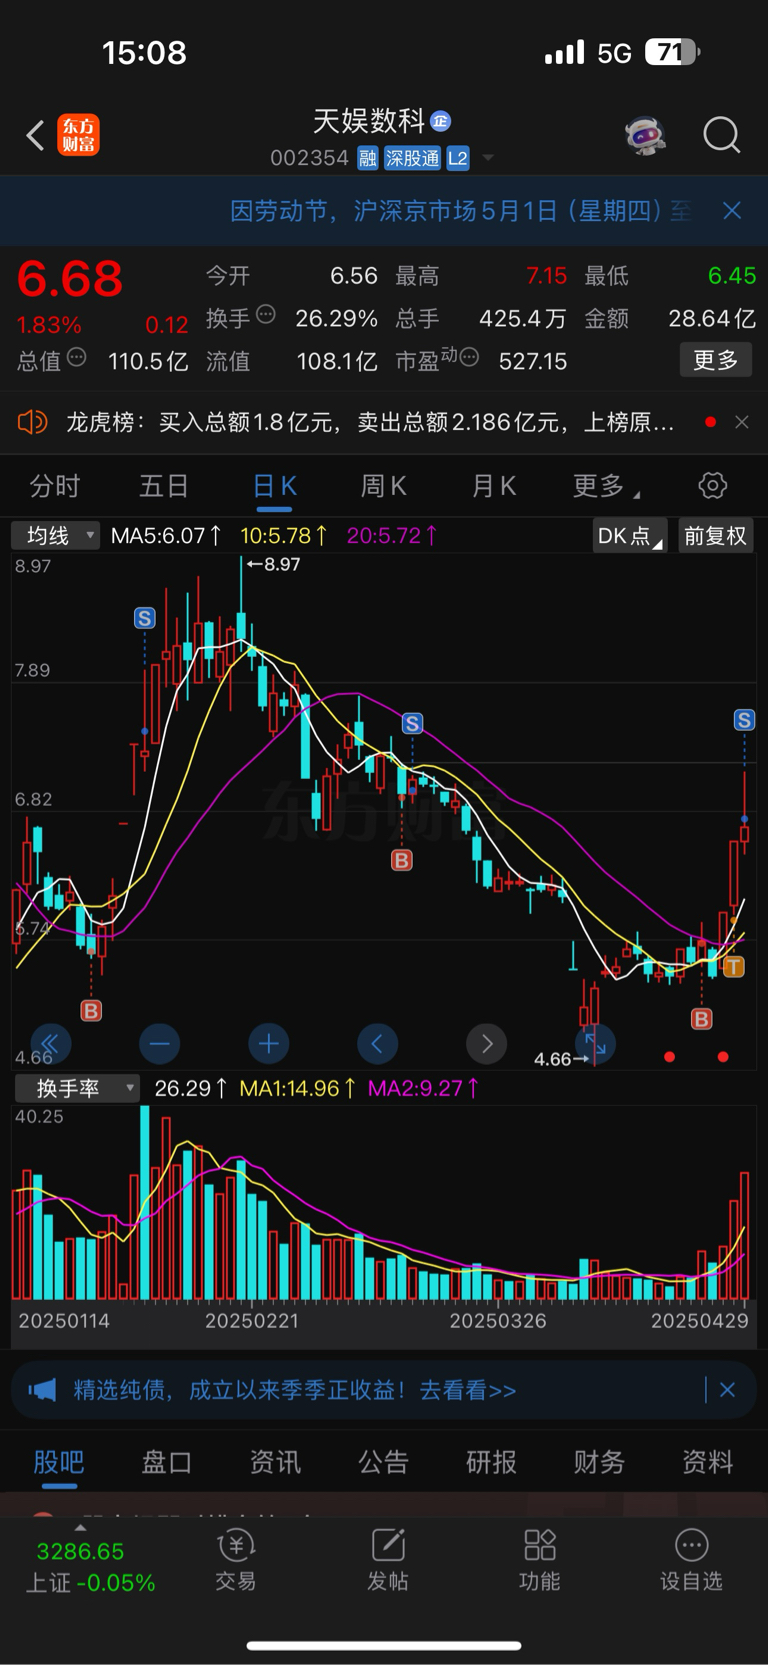Screen dimensions: 768x1665
Task: Tap the megaphone icon in ad banner
Action: tap(42, 1390)
